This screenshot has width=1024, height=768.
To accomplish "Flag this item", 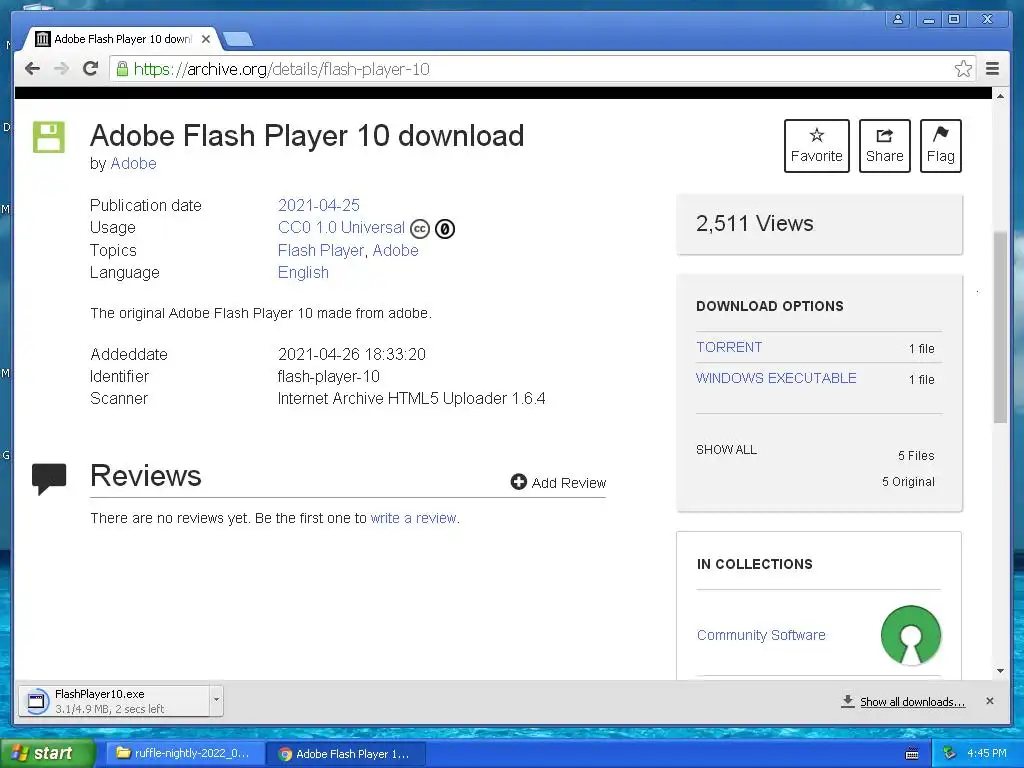I will click(x=940, y=146).
